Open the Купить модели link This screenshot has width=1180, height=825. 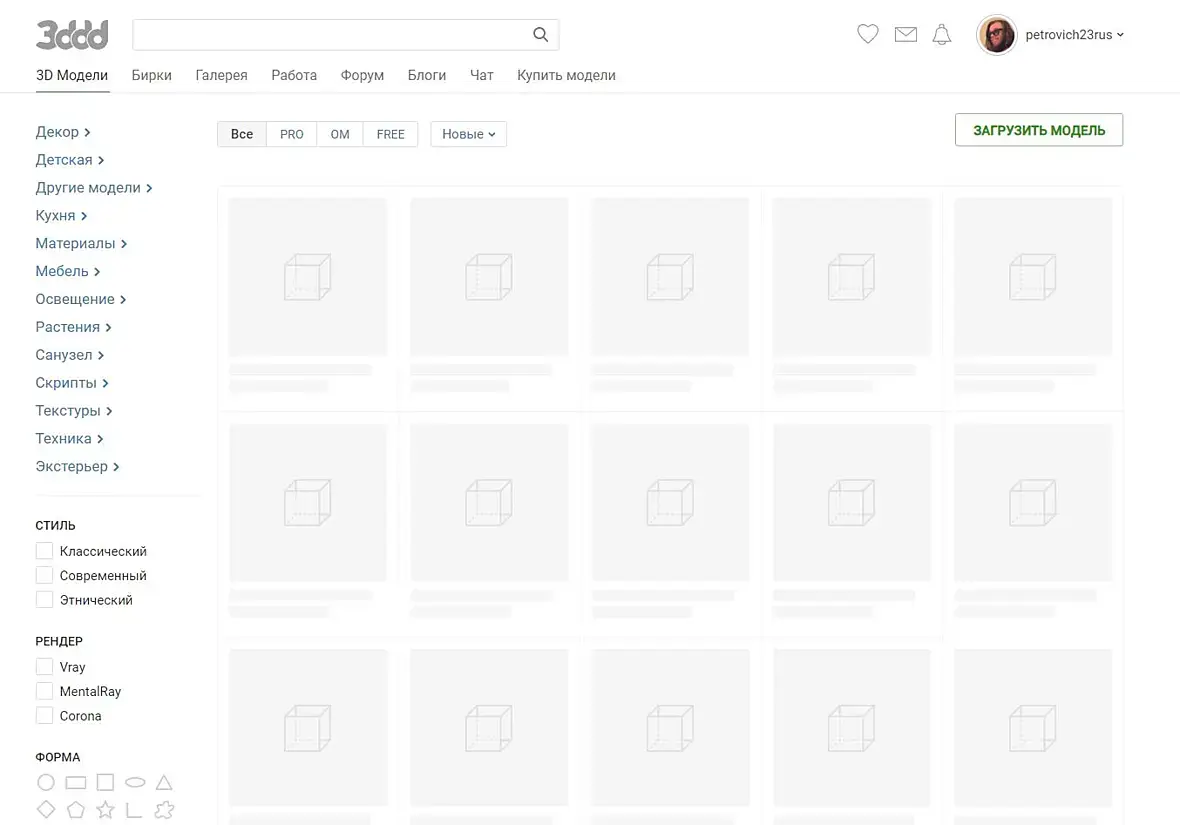click(566, 75)
